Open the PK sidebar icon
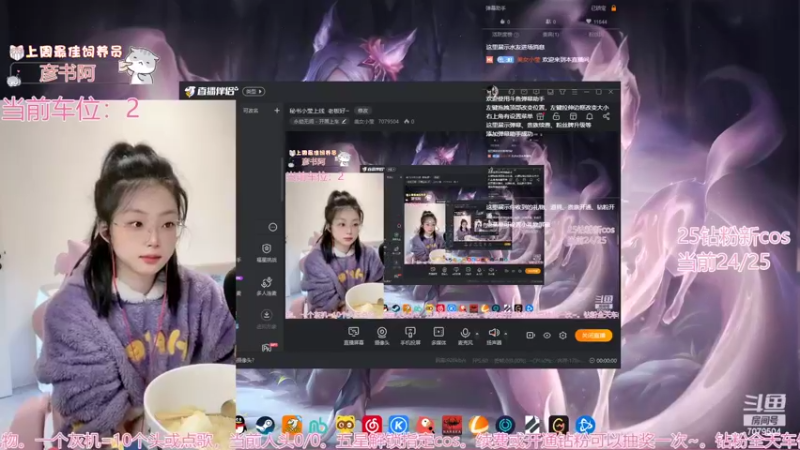800x450 pixels. point(268,347)
